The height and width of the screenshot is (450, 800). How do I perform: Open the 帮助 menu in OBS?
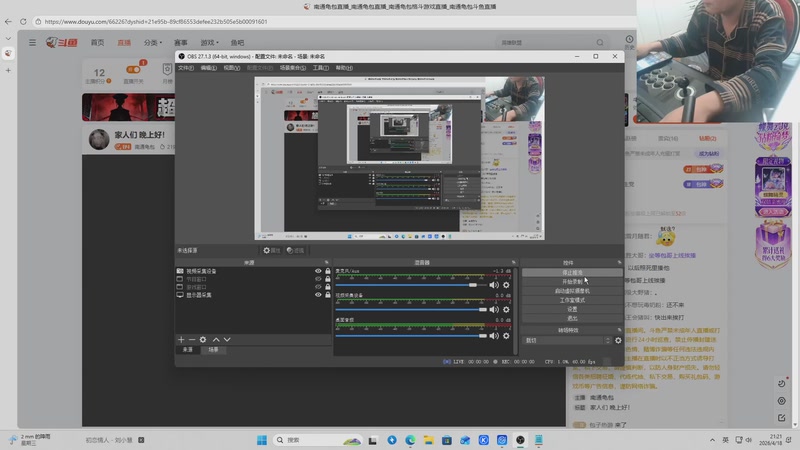pos(344,68)
